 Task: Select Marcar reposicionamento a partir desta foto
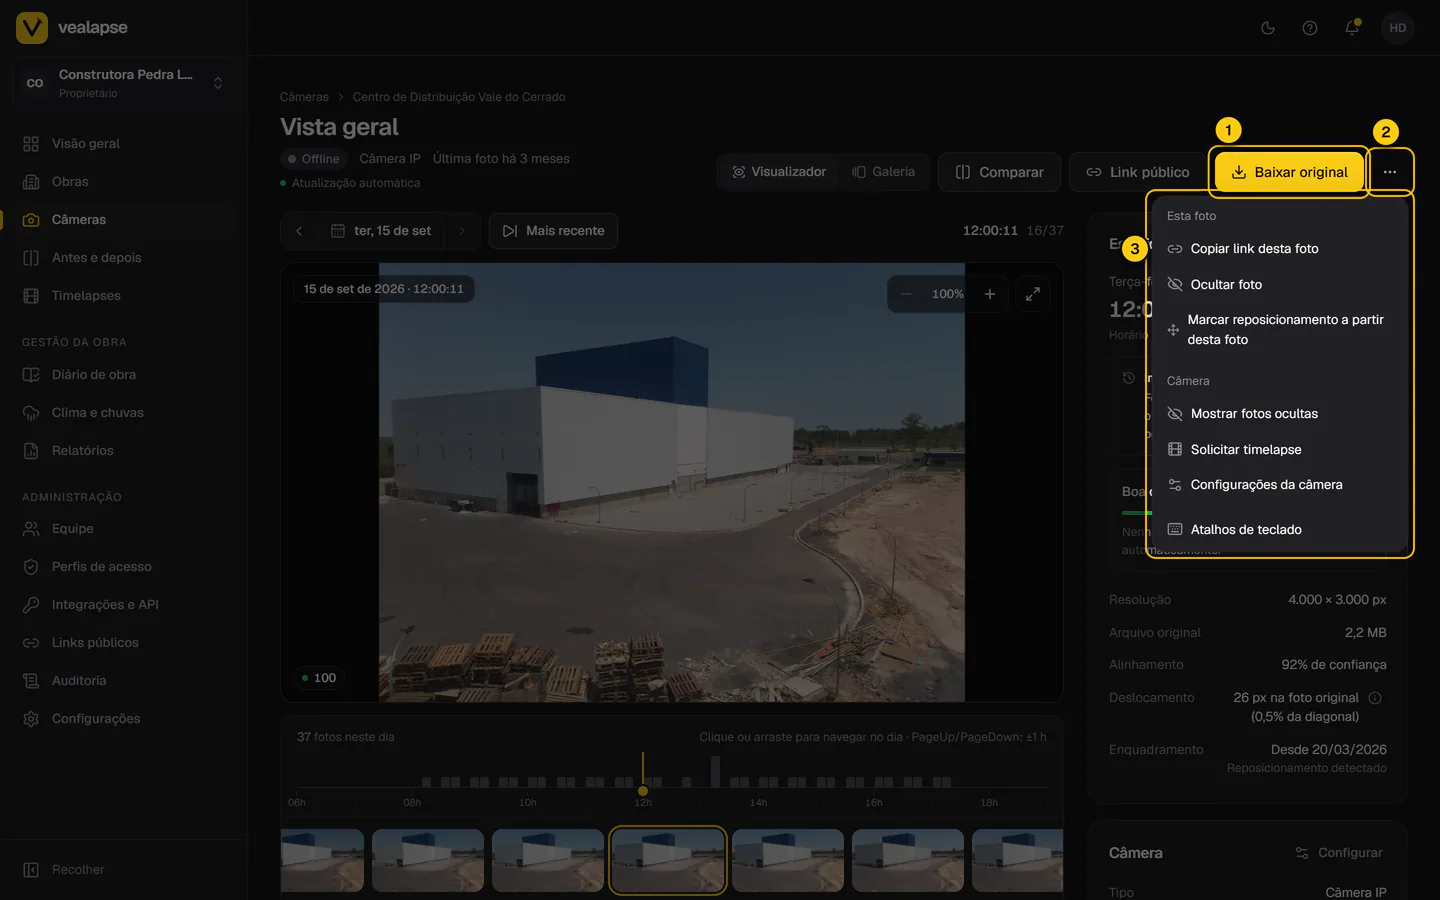pos(1279,330)
